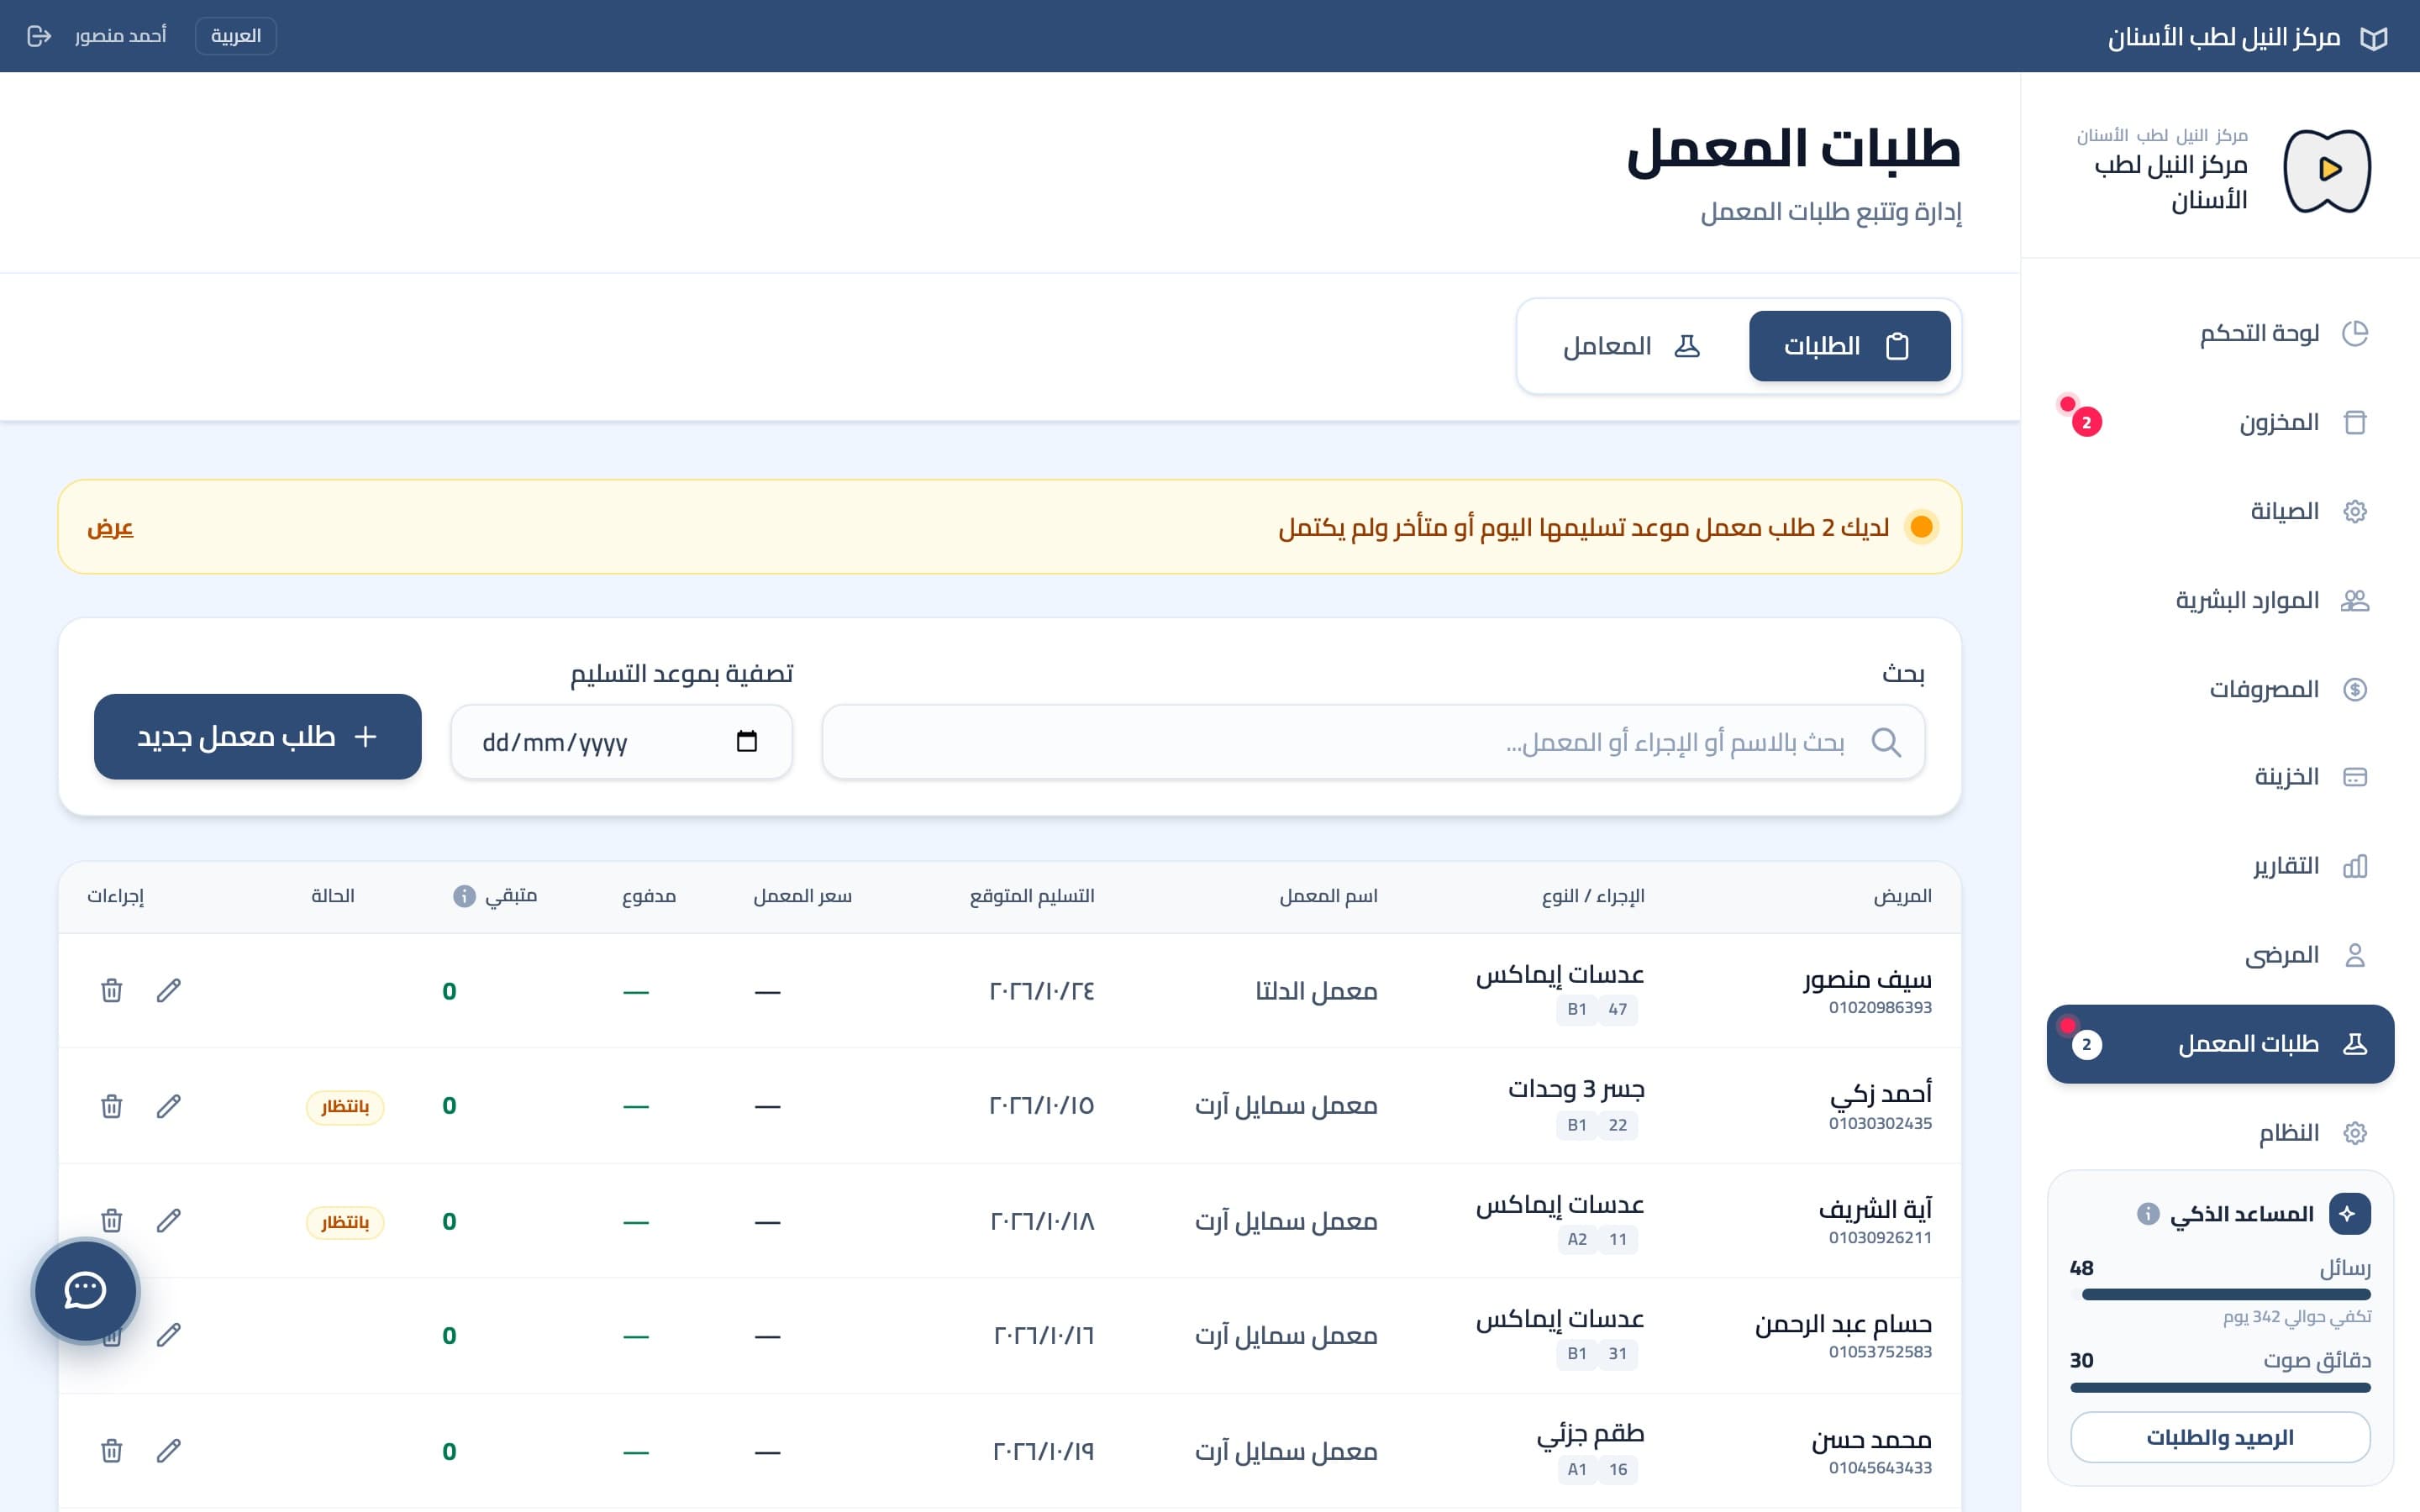The image size is (2420, 1512).
Task: Click the رسائل usage progress bar
Action: [x=2220, y=1295]
